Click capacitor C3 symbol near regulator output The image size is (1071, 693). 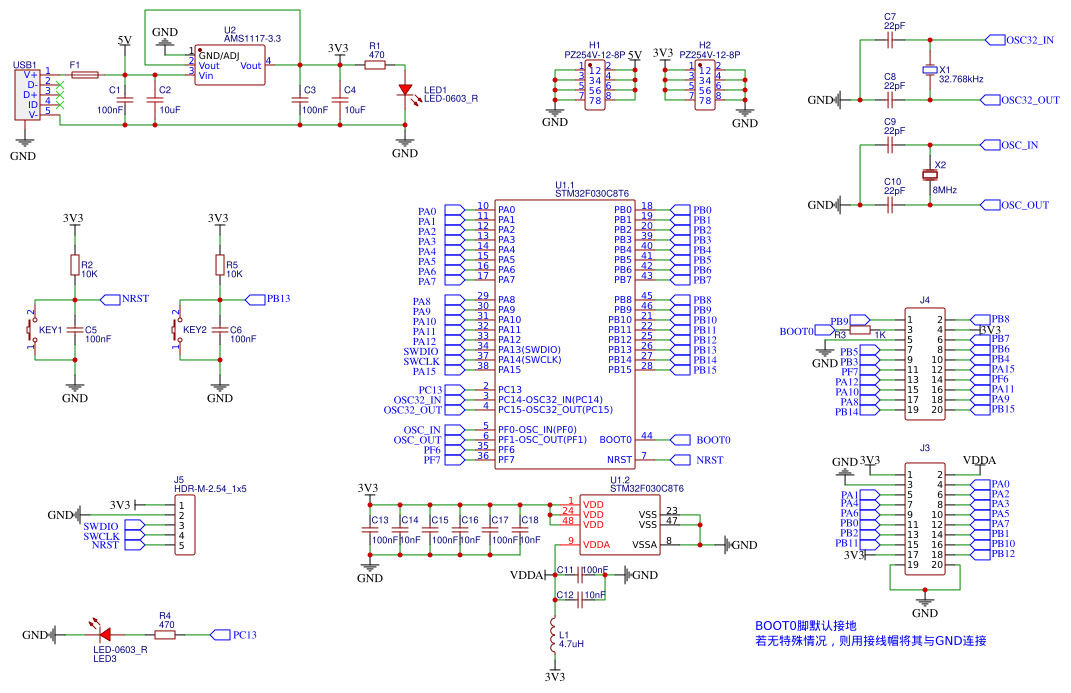pos(300,100)
